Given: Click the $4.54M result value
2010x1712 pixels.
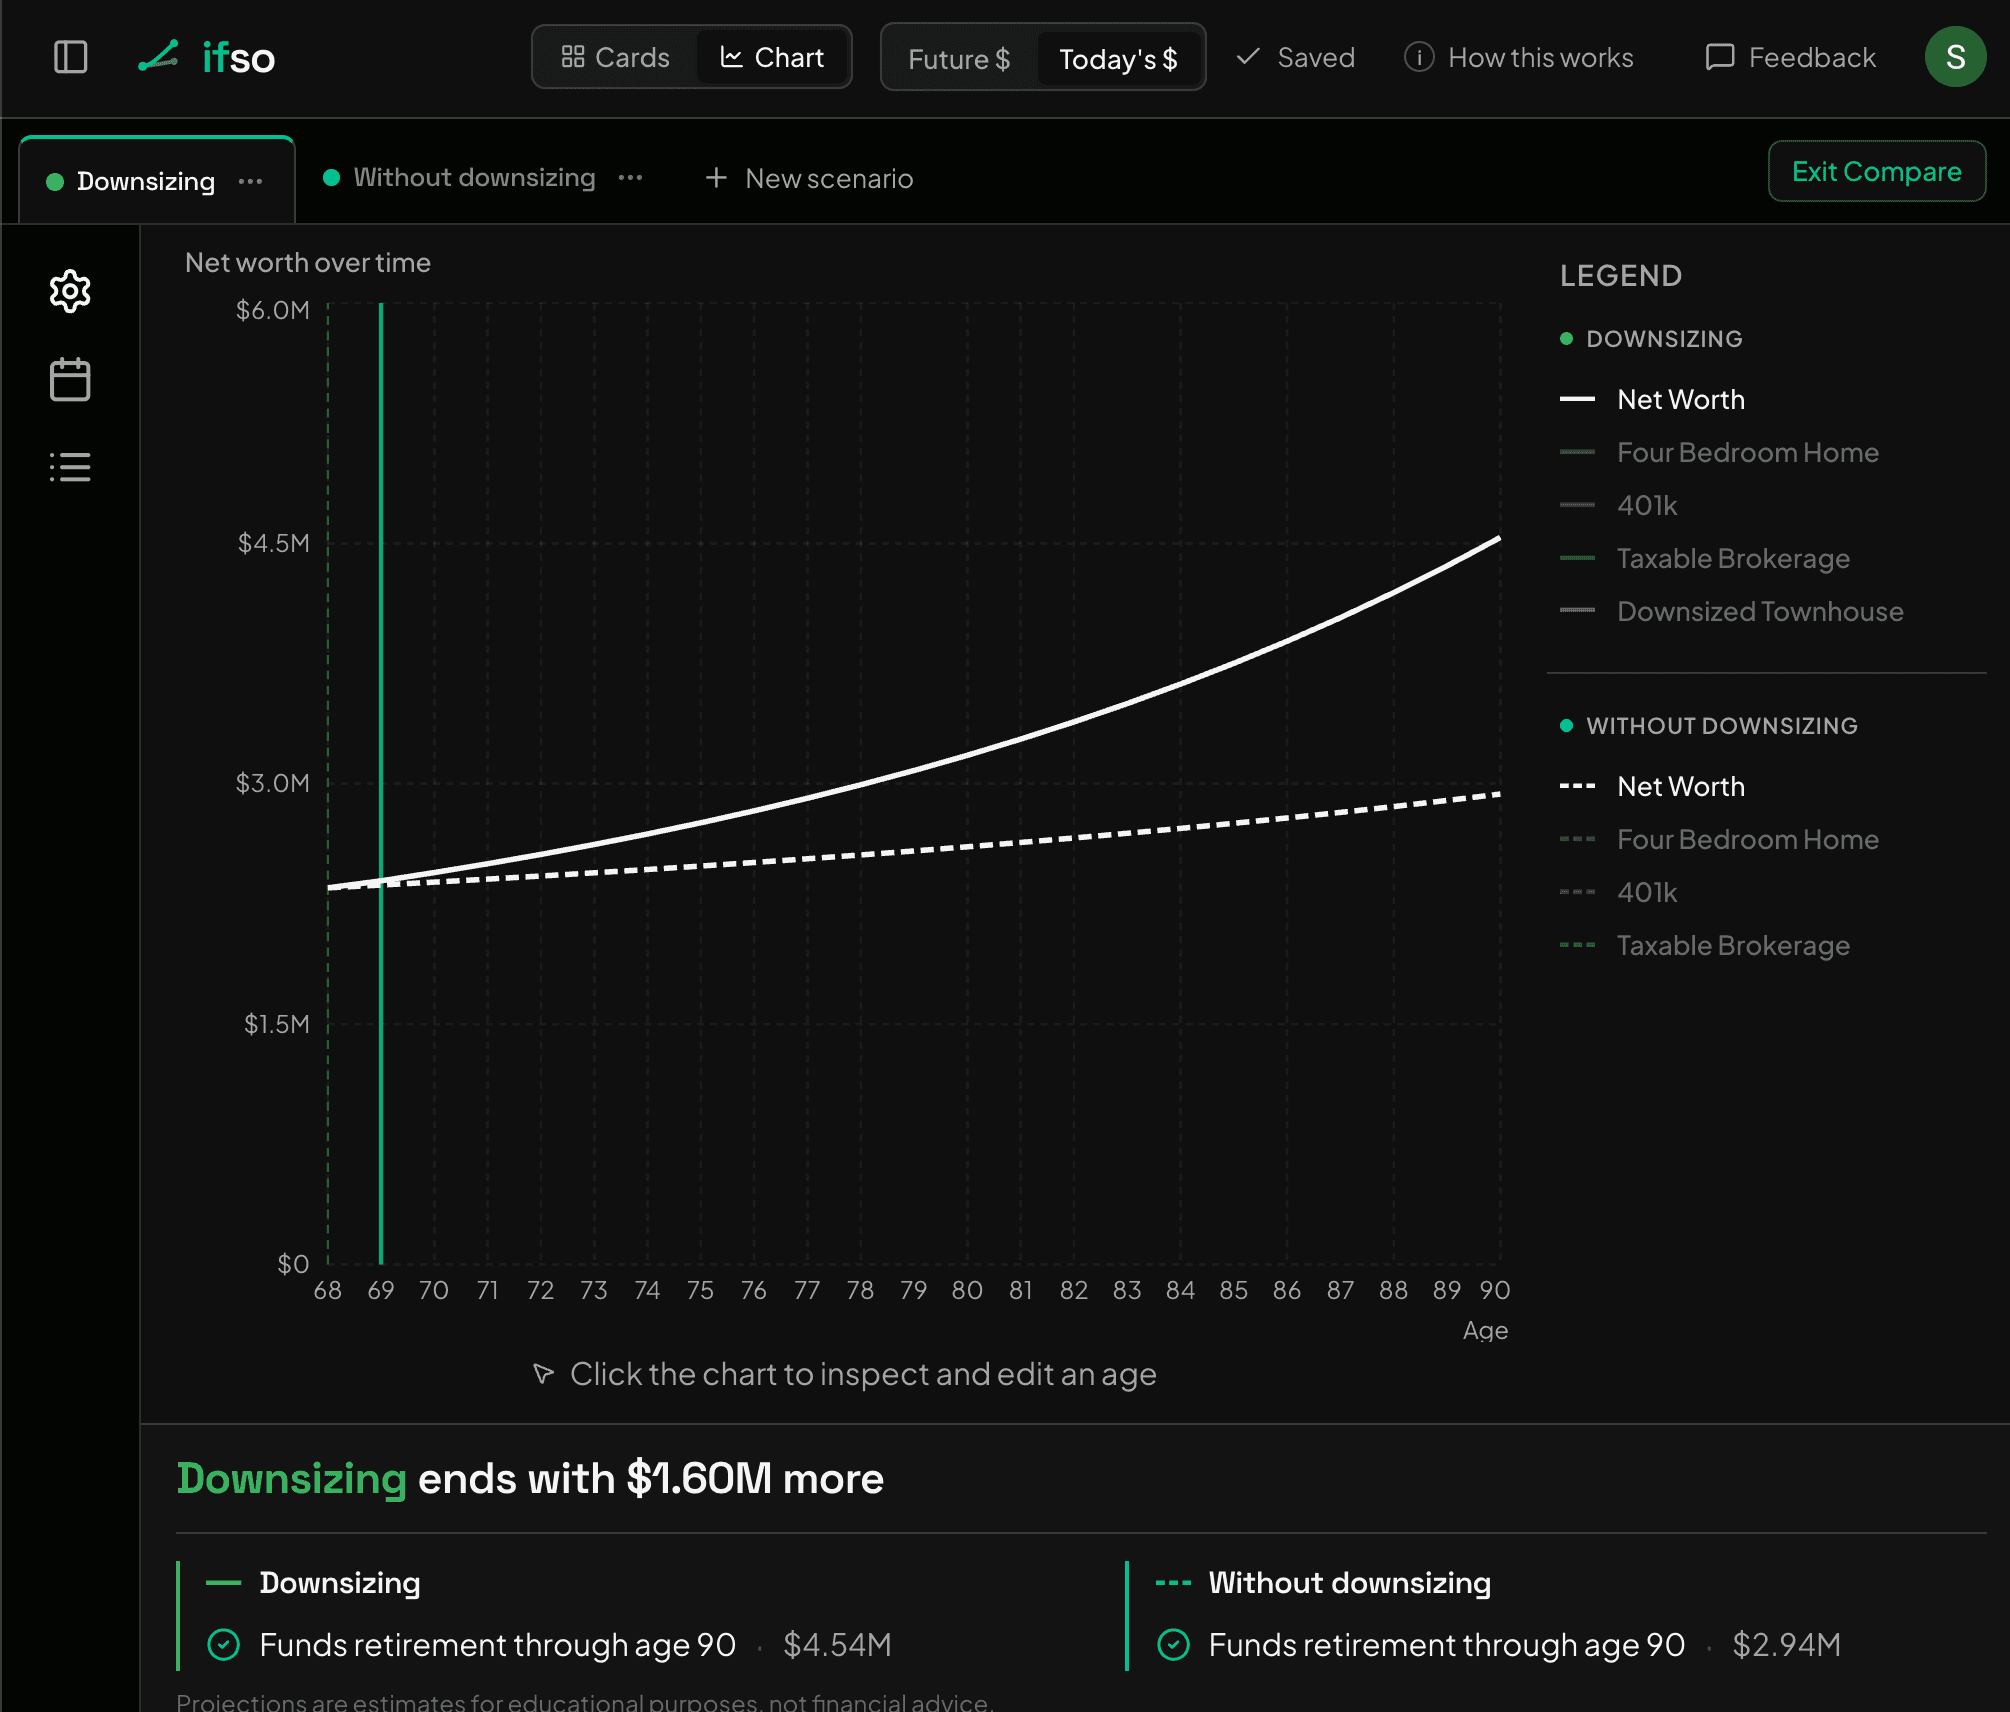Looking at the screenshot, I should pyautogui.click(x=837, y=1644).
